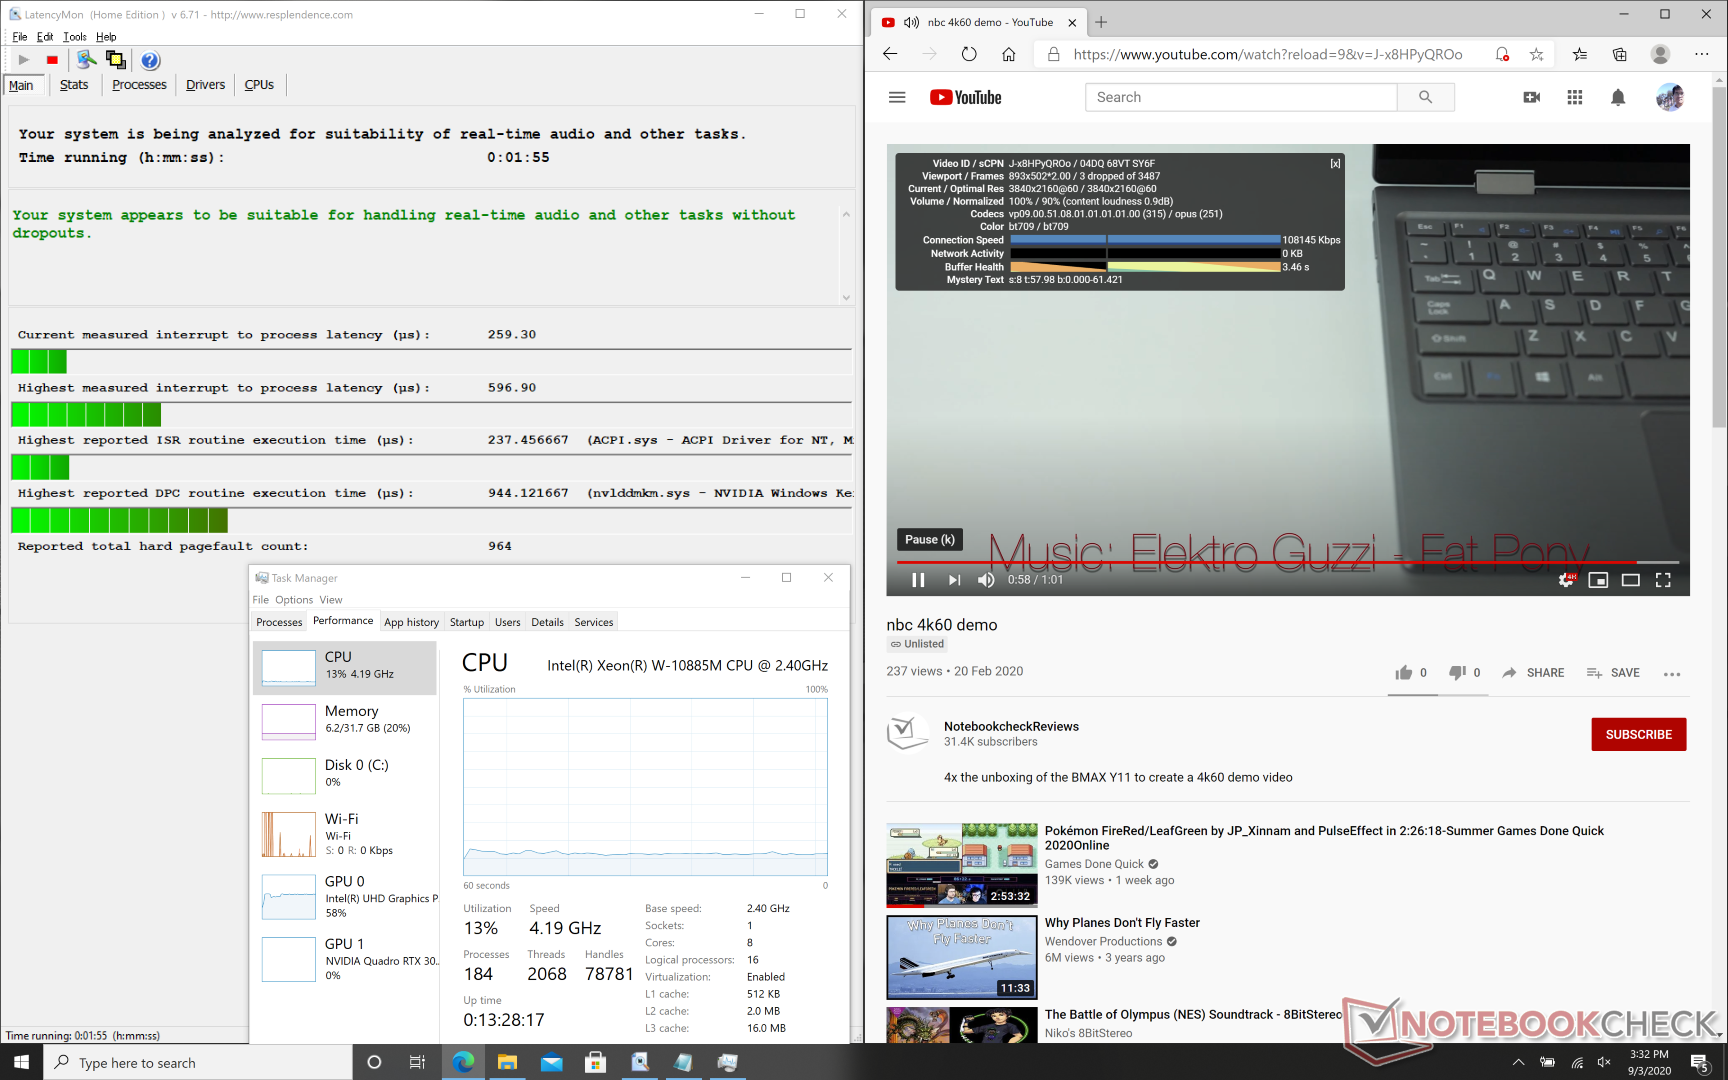Open Pokémon FireRed/LeafGreen video title
Screen dimensions: 1728x1080
coord(1324,838)
